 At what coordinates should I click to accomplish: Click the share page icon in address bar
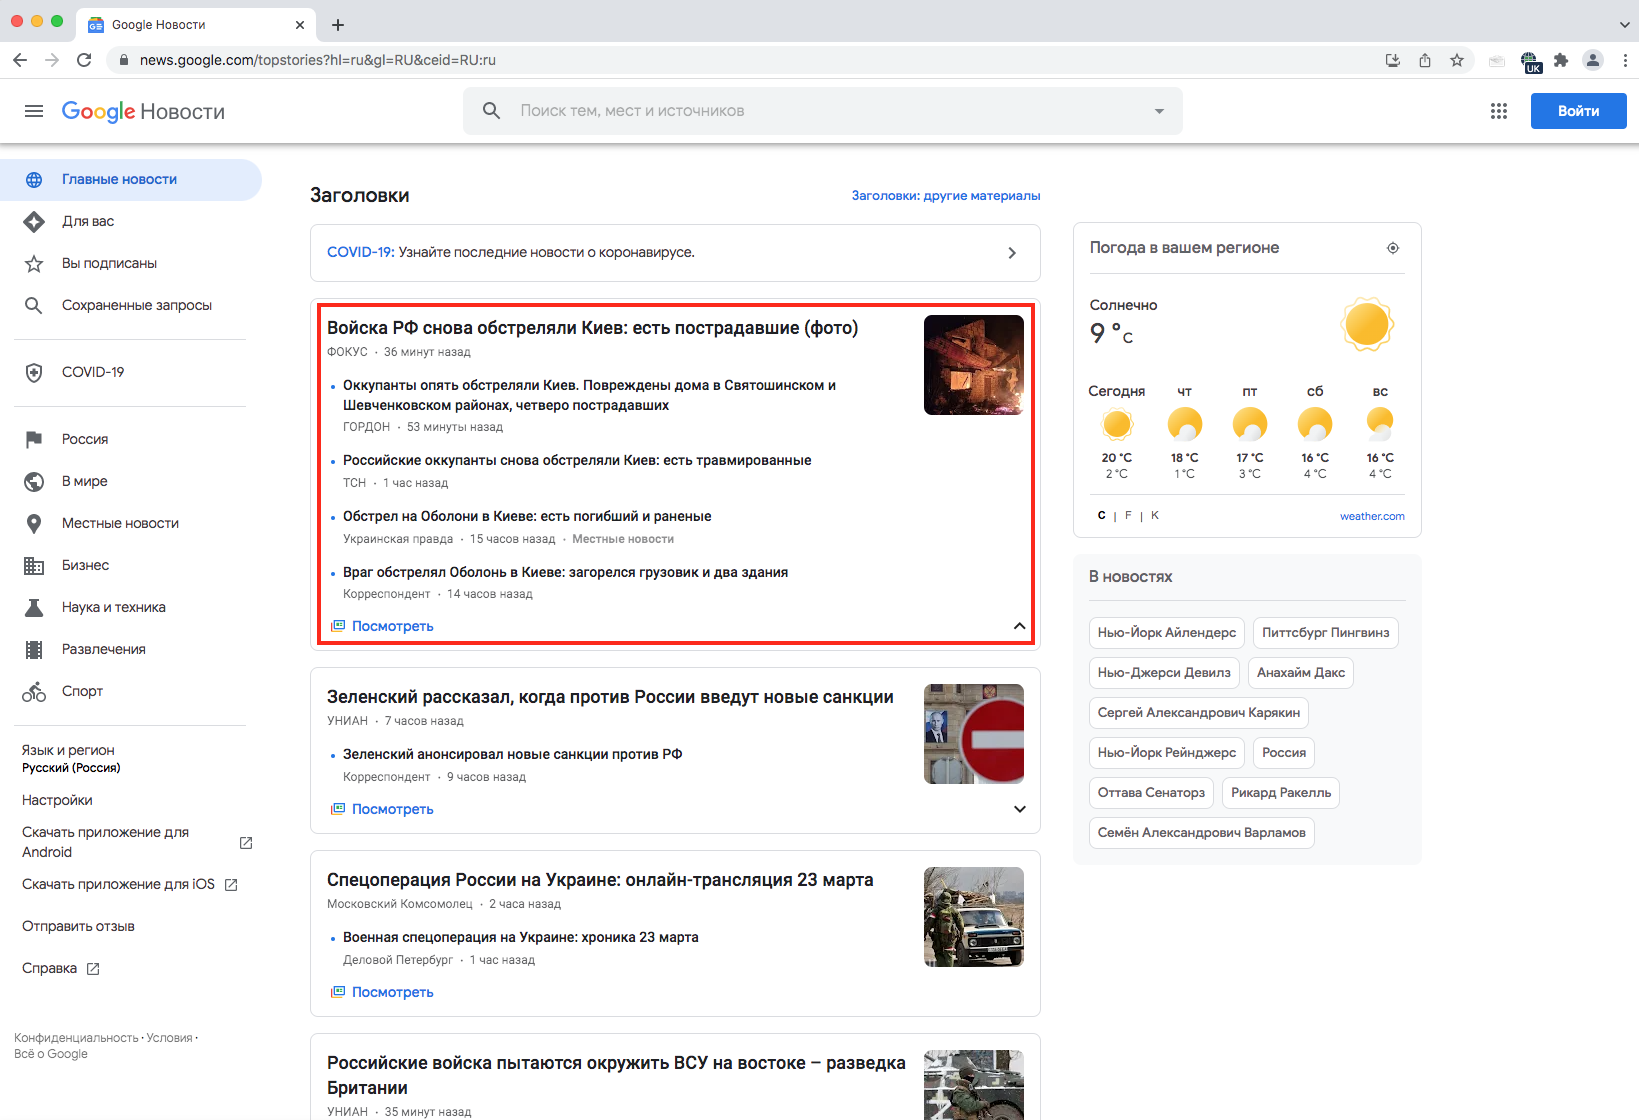coord(1425,60)
